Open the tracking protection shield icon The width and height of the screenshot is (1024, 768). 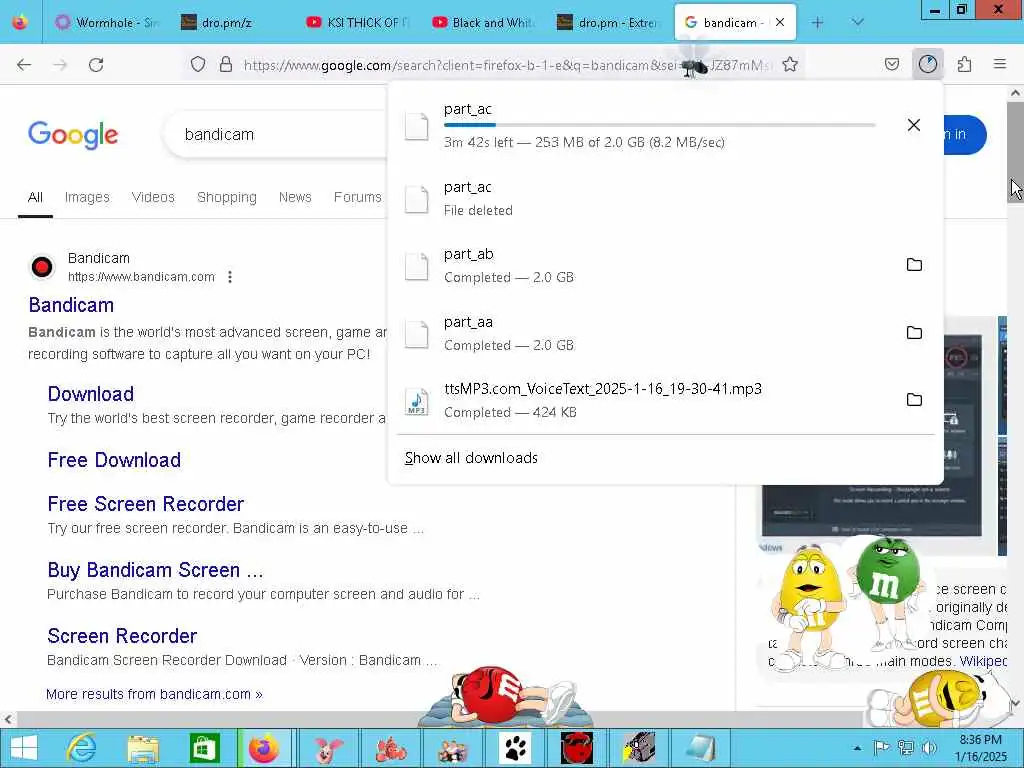(198, 64)
